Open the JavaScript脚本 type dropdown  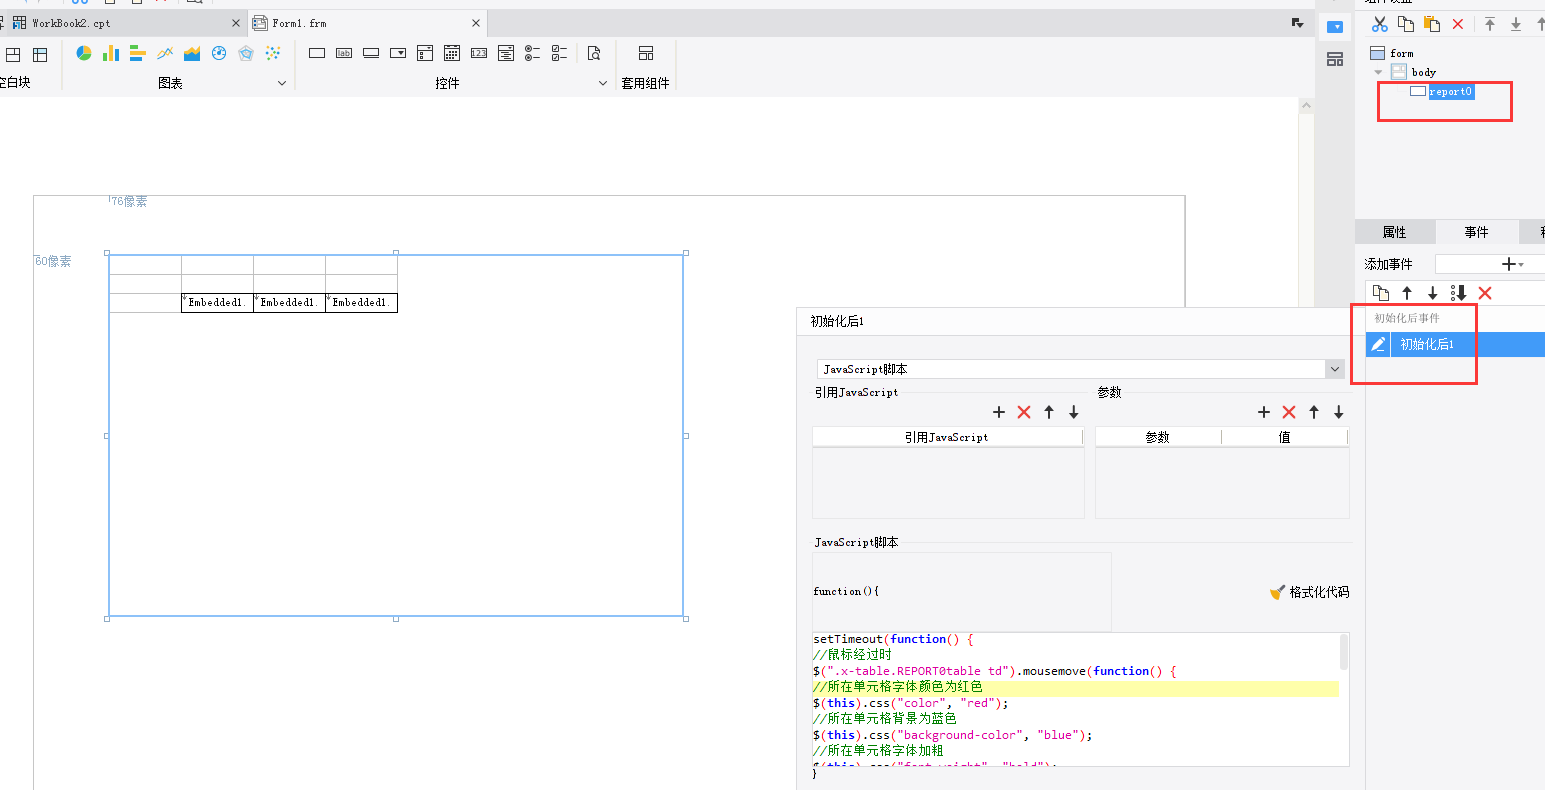tap(1335, 369)
